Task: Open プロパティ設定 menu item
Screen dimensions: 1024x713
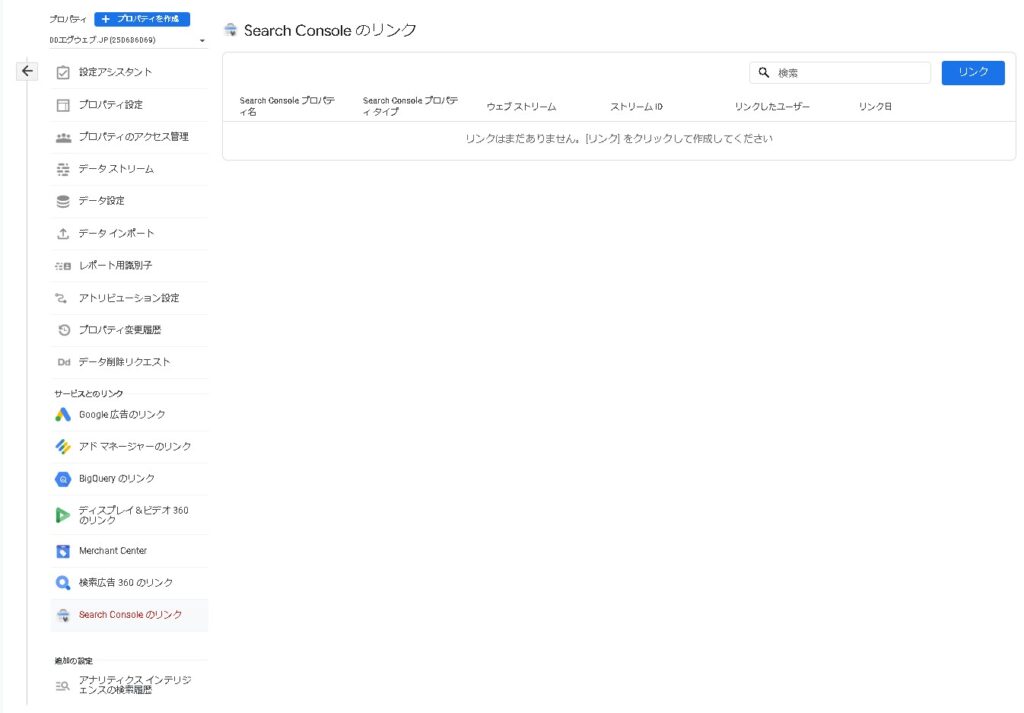Action: point(110,105)
